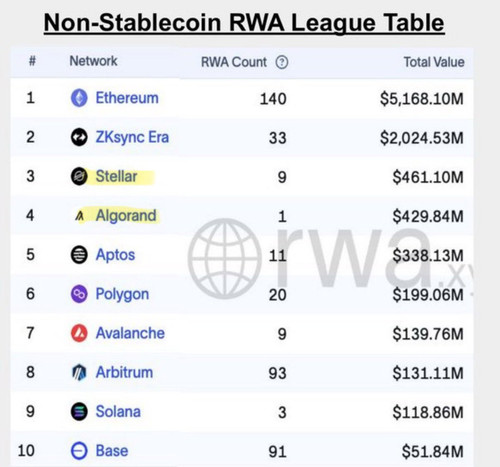
Task: Click the Algorand logo icon
Action: point(79,216)
